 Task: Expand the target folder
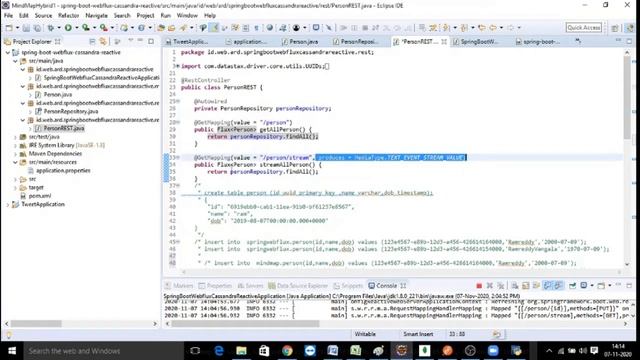[15, 188]
